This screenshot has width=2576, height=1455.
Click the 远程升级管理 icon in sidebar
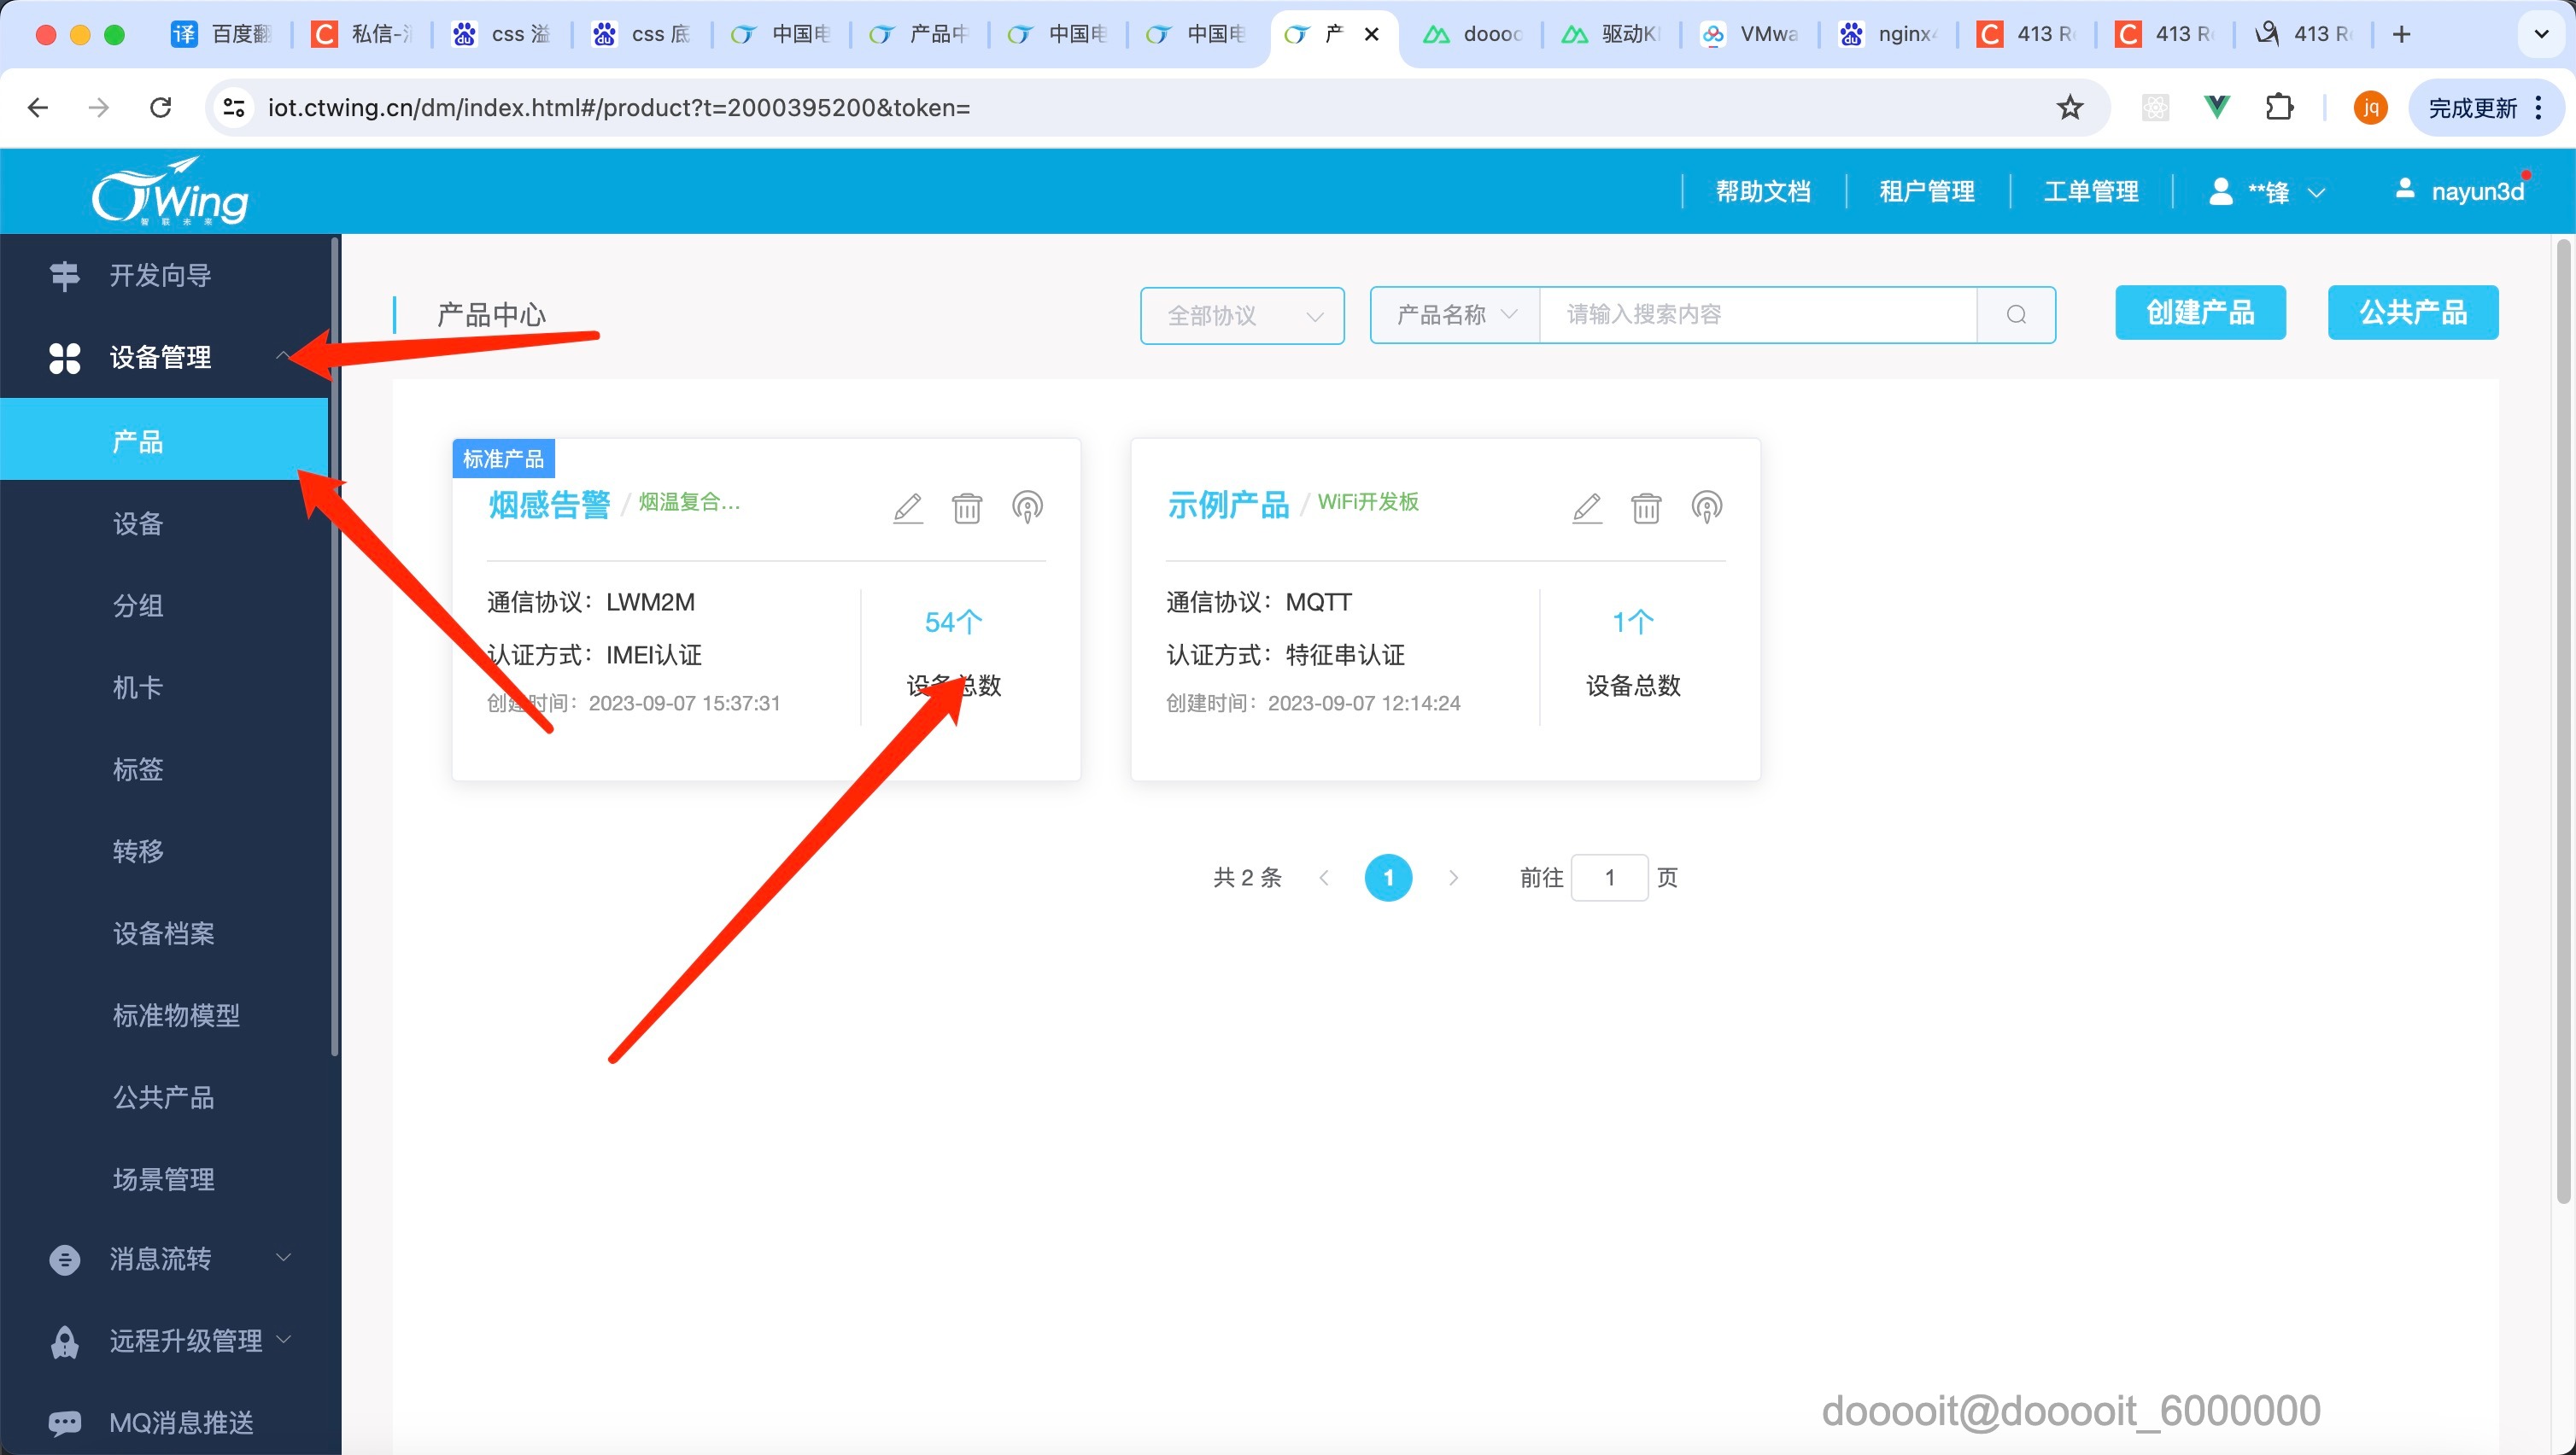point(64,1340)
